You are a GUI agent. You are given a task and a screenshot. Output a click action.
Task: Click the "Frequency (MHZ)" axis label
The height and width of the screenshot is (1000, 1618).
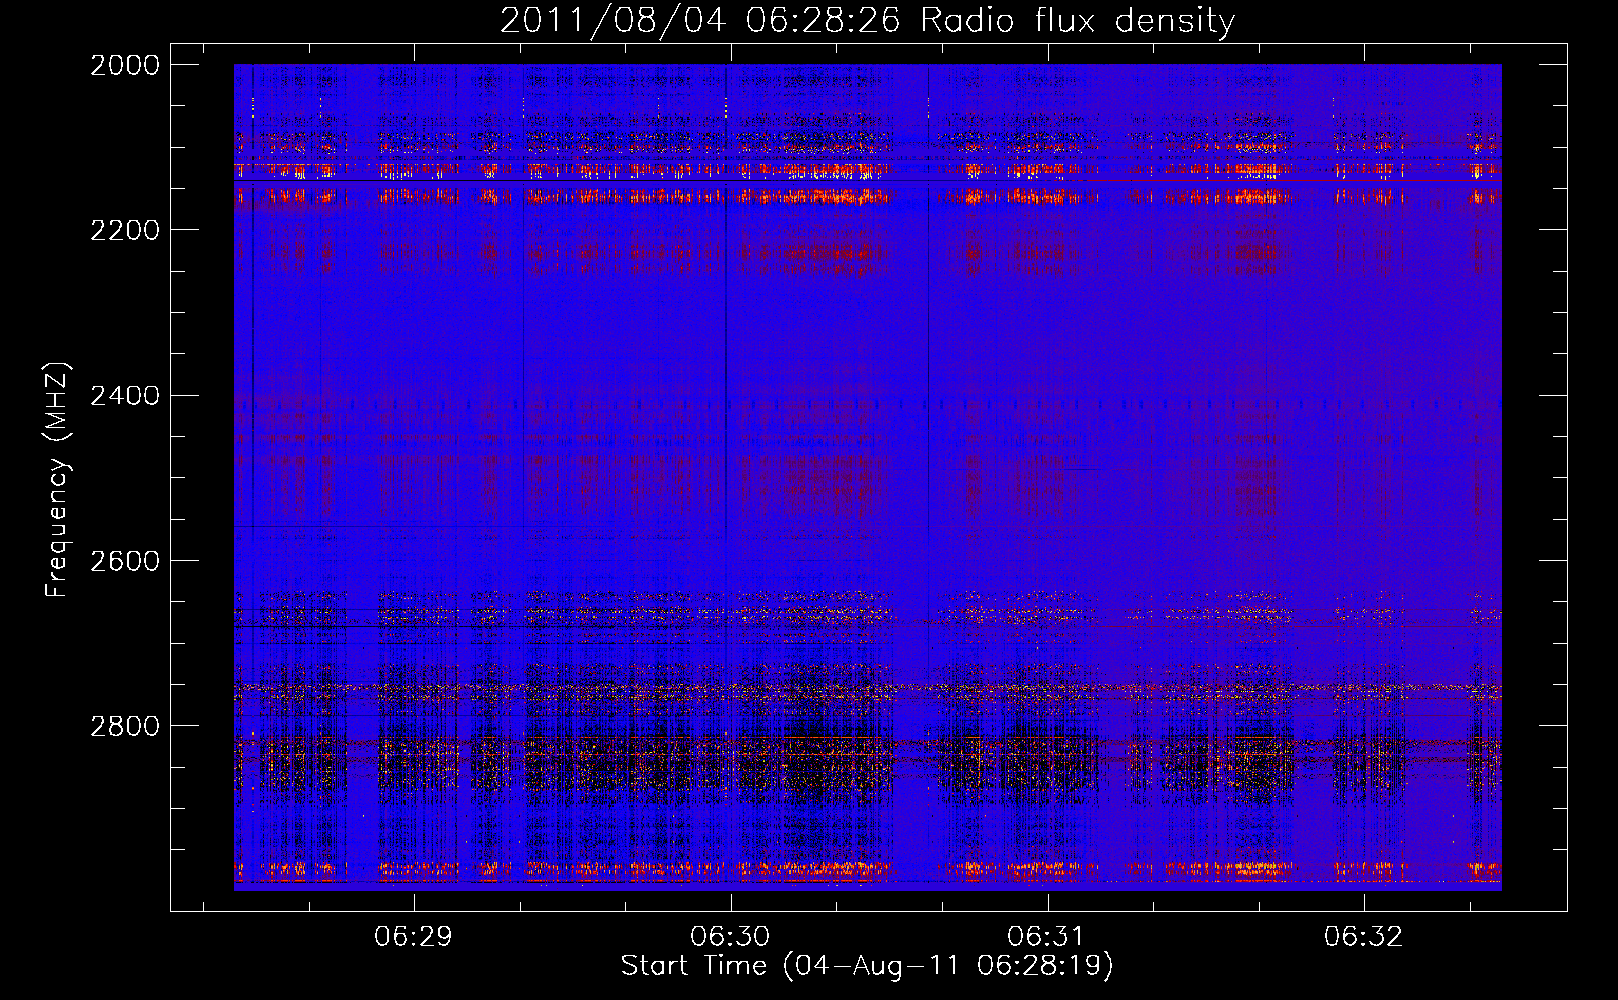pos(57,479)
